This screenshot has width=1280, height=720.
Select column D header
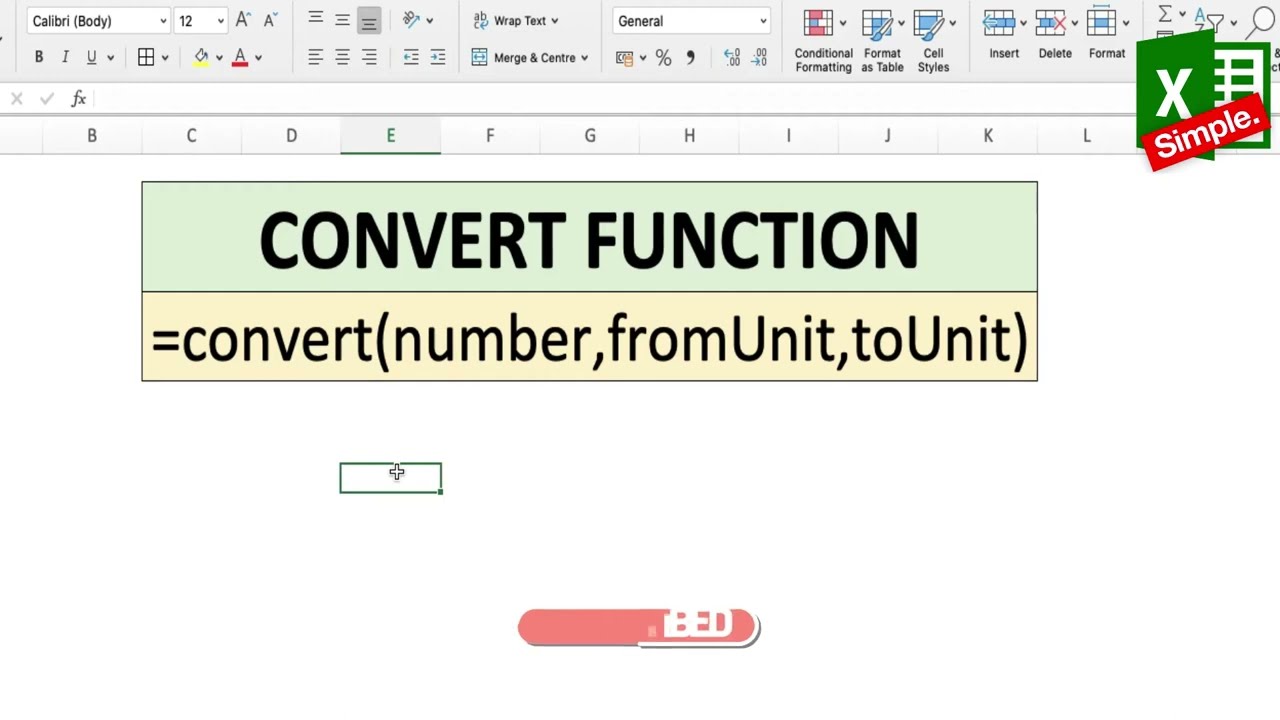(x=291, y=136)
